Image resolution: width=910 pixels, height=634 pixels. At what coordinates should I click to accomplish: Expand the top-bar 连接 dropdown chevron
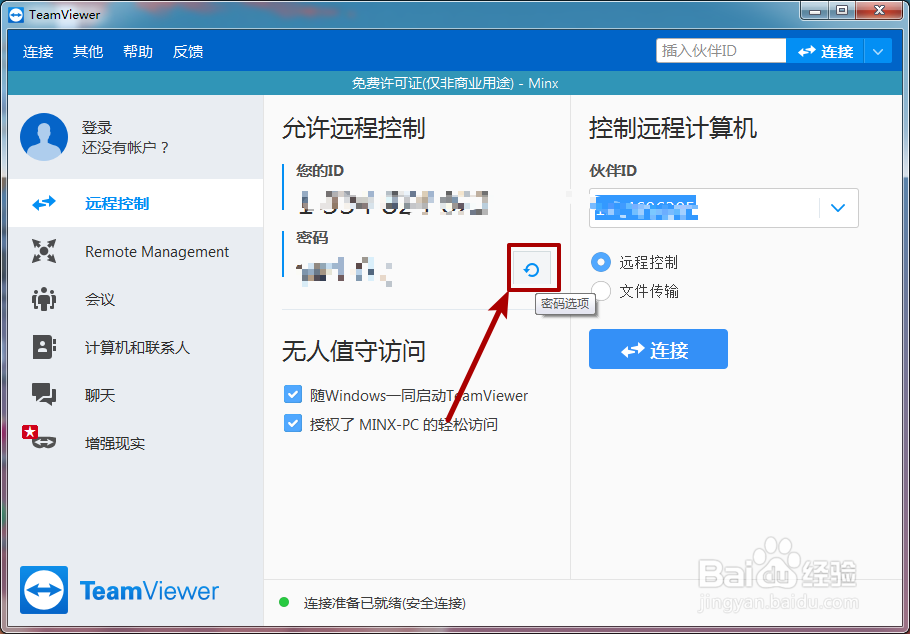[x=878, y=52]
